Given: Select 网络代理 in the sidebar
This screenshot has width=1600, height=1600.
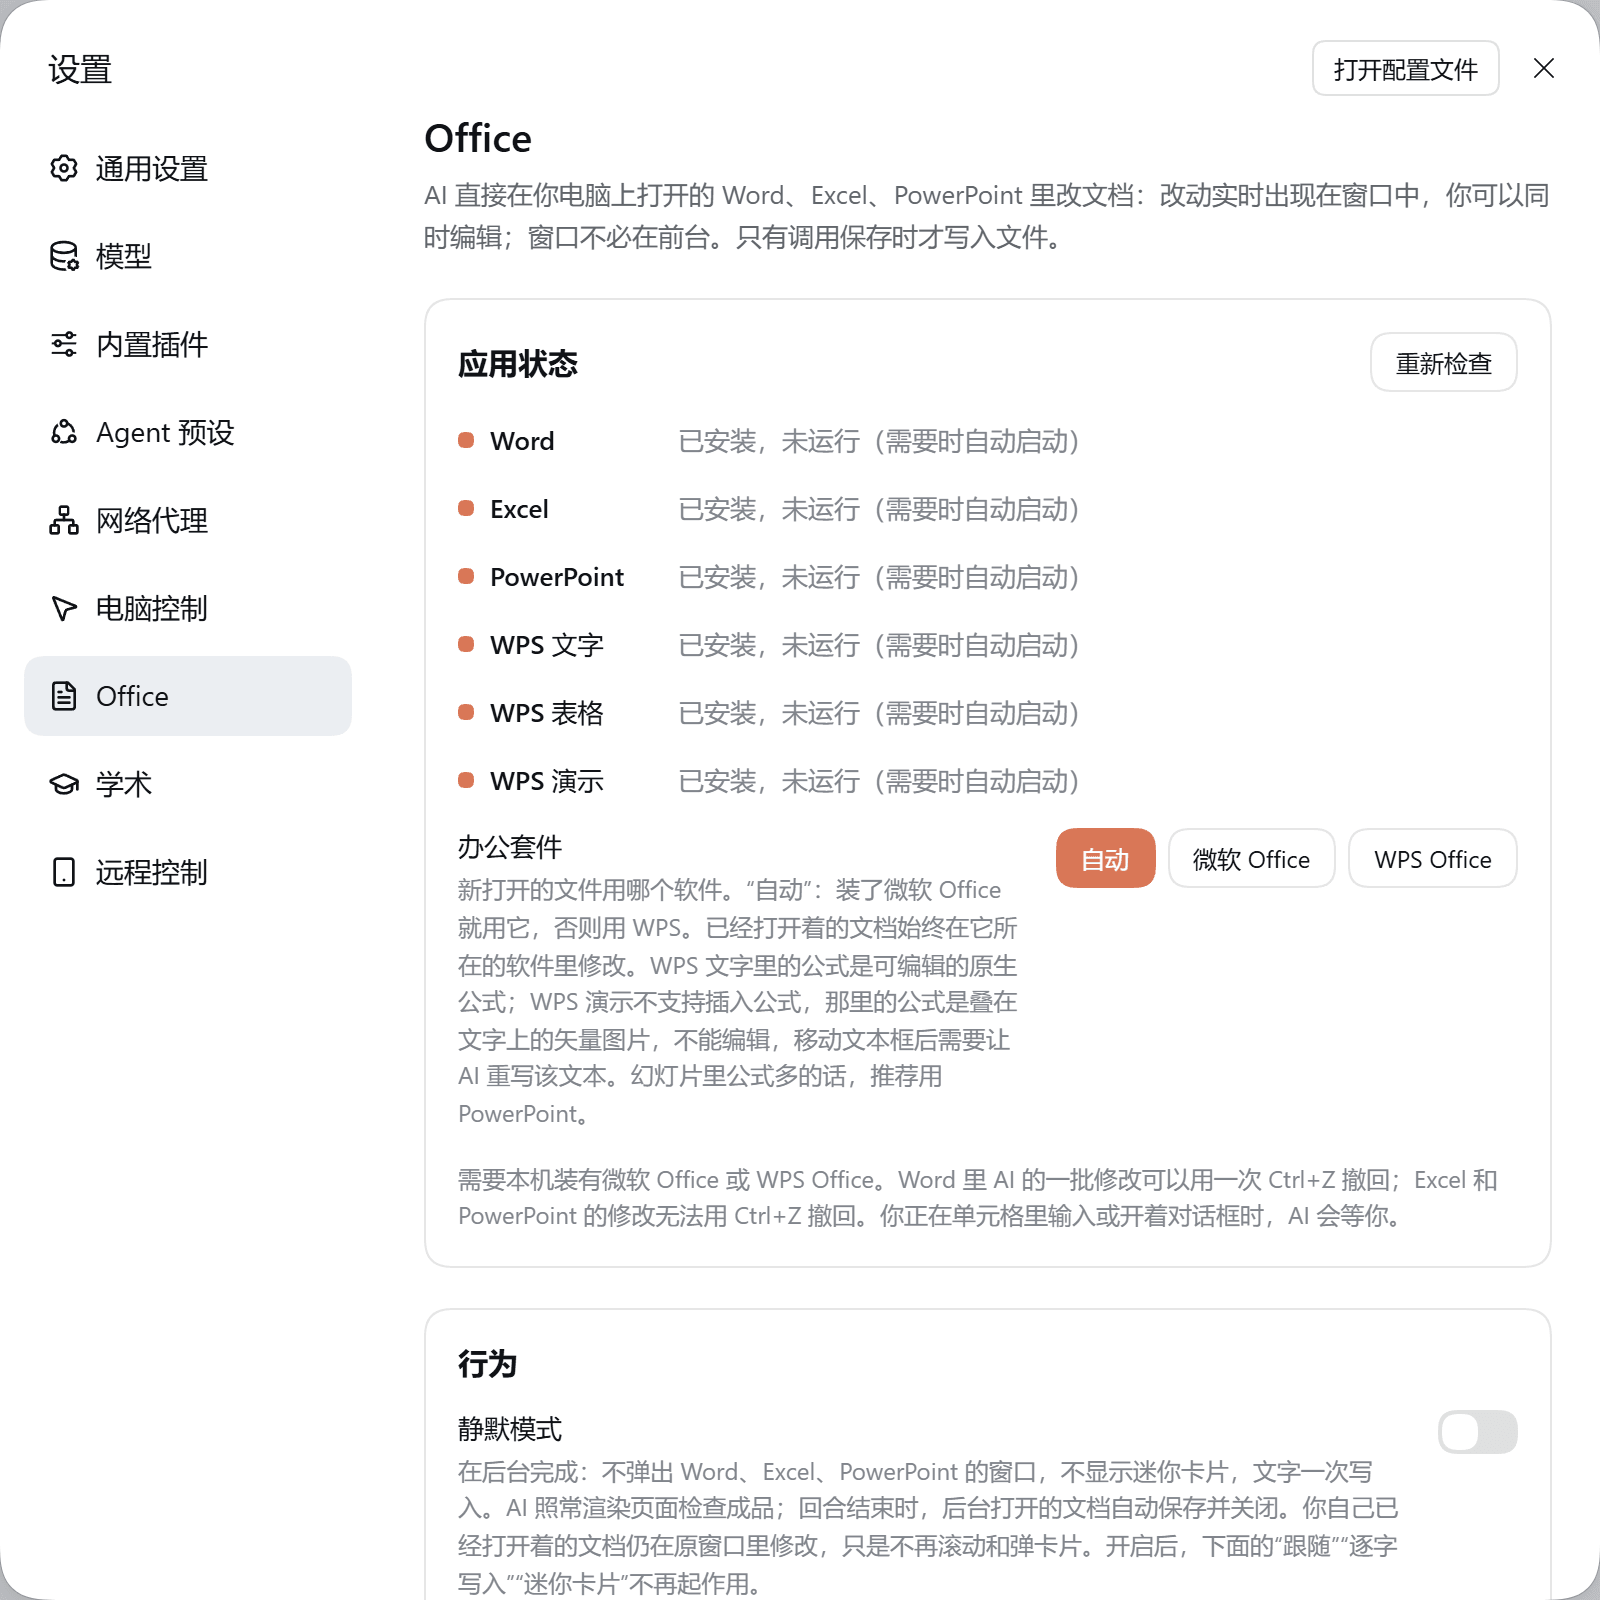Looking at the screenshot, I should (x=188, y=520).
